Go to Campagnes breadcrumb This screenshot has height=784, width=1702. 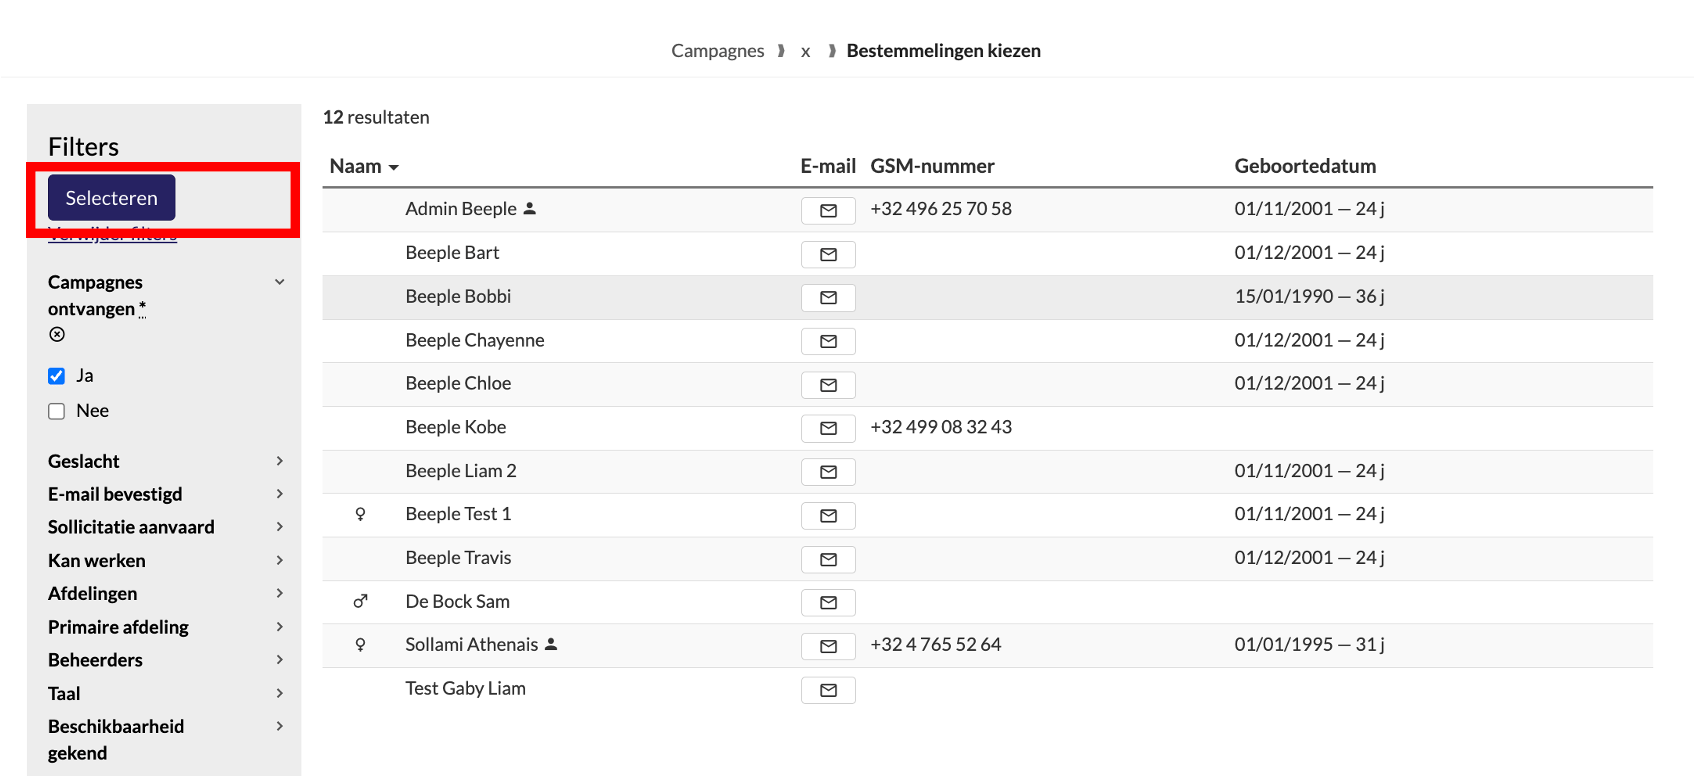point(717,51)
